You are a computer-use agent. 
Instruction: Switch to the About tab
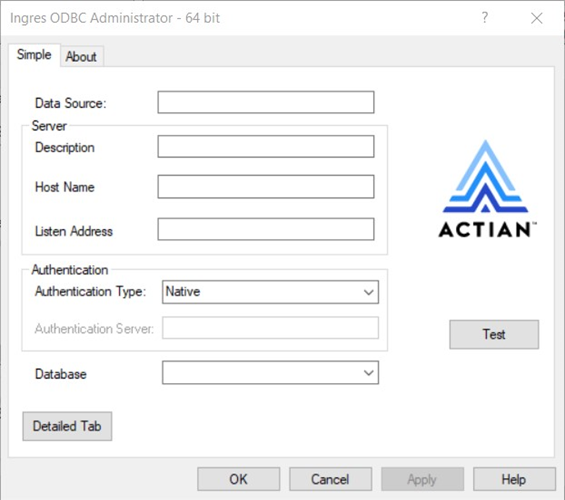[x=81, y=57]
